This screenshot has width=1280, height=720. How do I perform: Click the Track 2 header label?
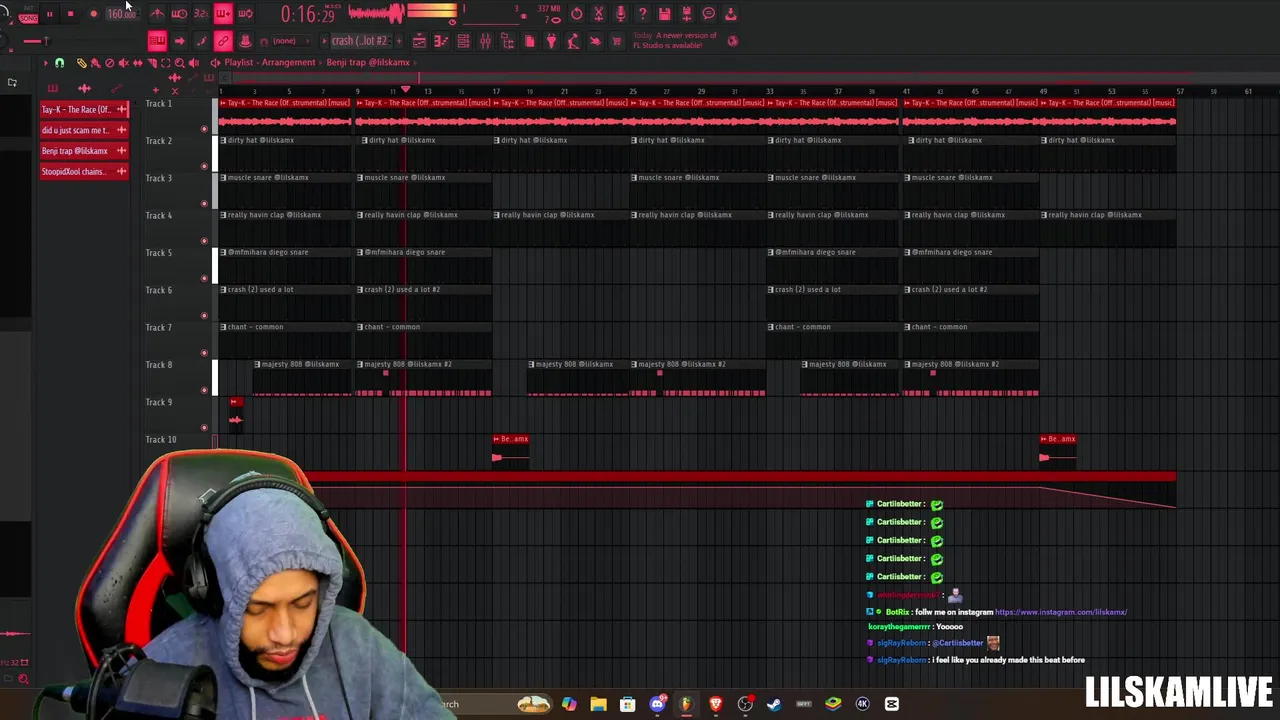pos(159,141)
